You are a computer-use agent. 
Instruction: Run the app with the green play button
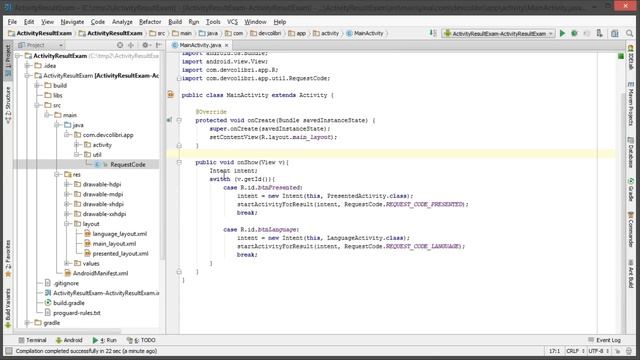coord(562,33)
